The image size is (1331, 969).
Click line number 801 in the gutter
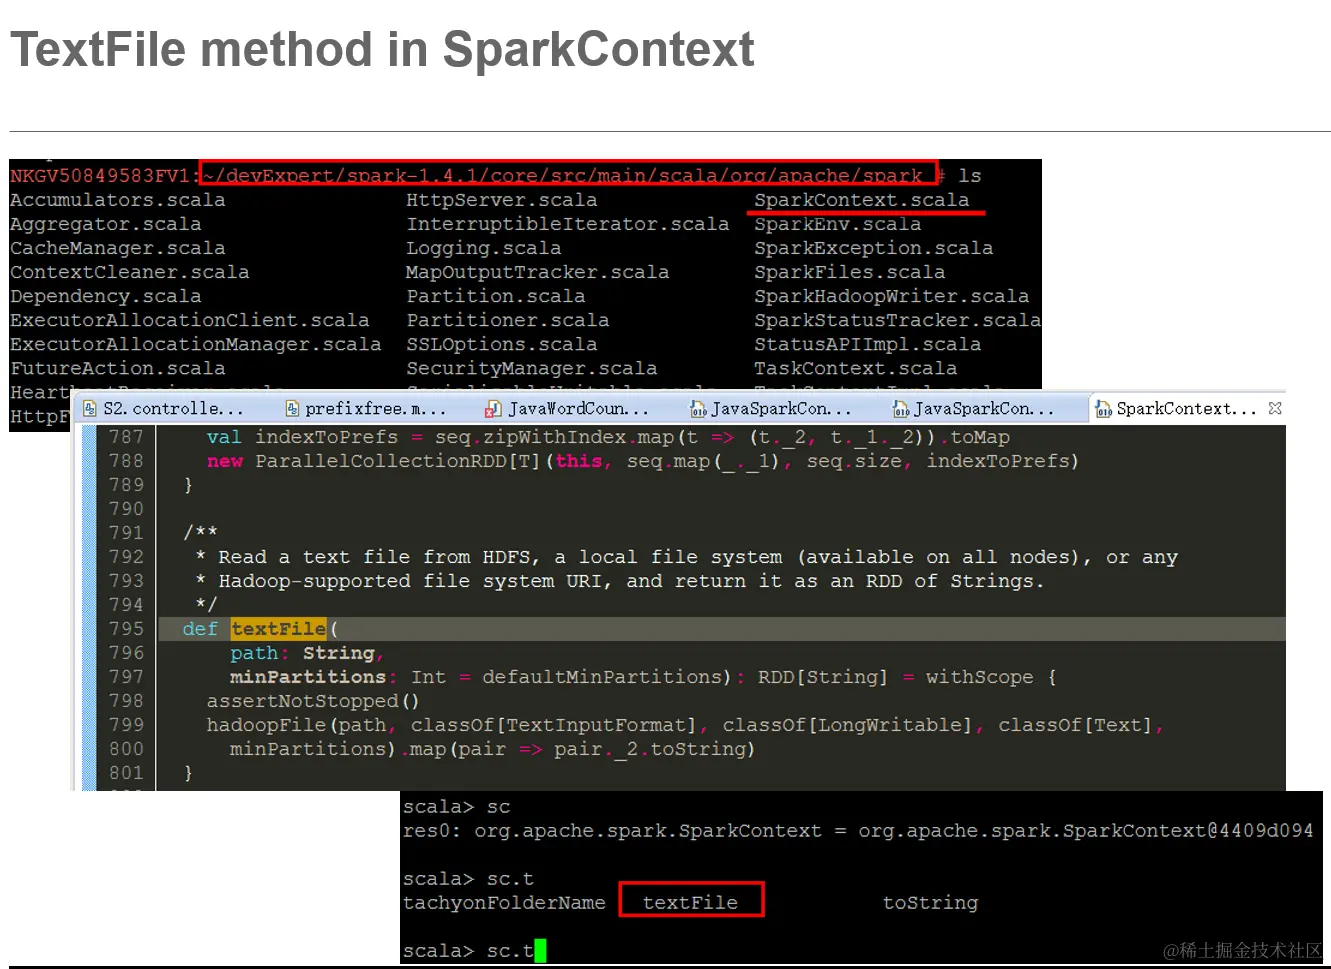click(x=126, y=773)
